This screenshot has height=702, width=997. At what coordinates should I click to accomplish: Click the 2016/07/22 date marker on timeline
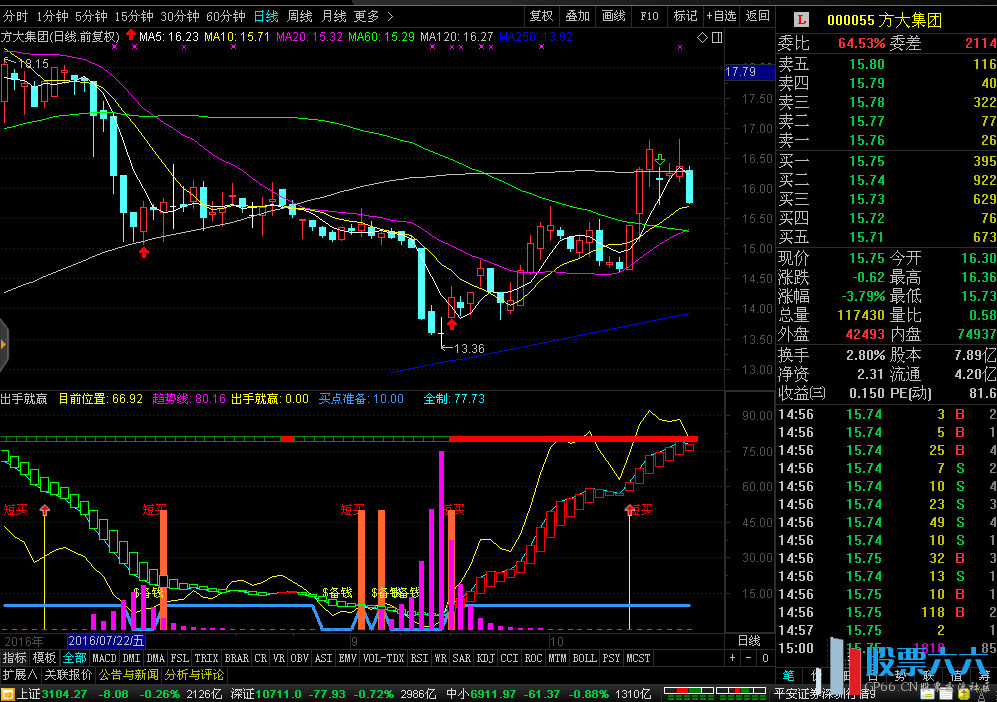coord(106,640)
